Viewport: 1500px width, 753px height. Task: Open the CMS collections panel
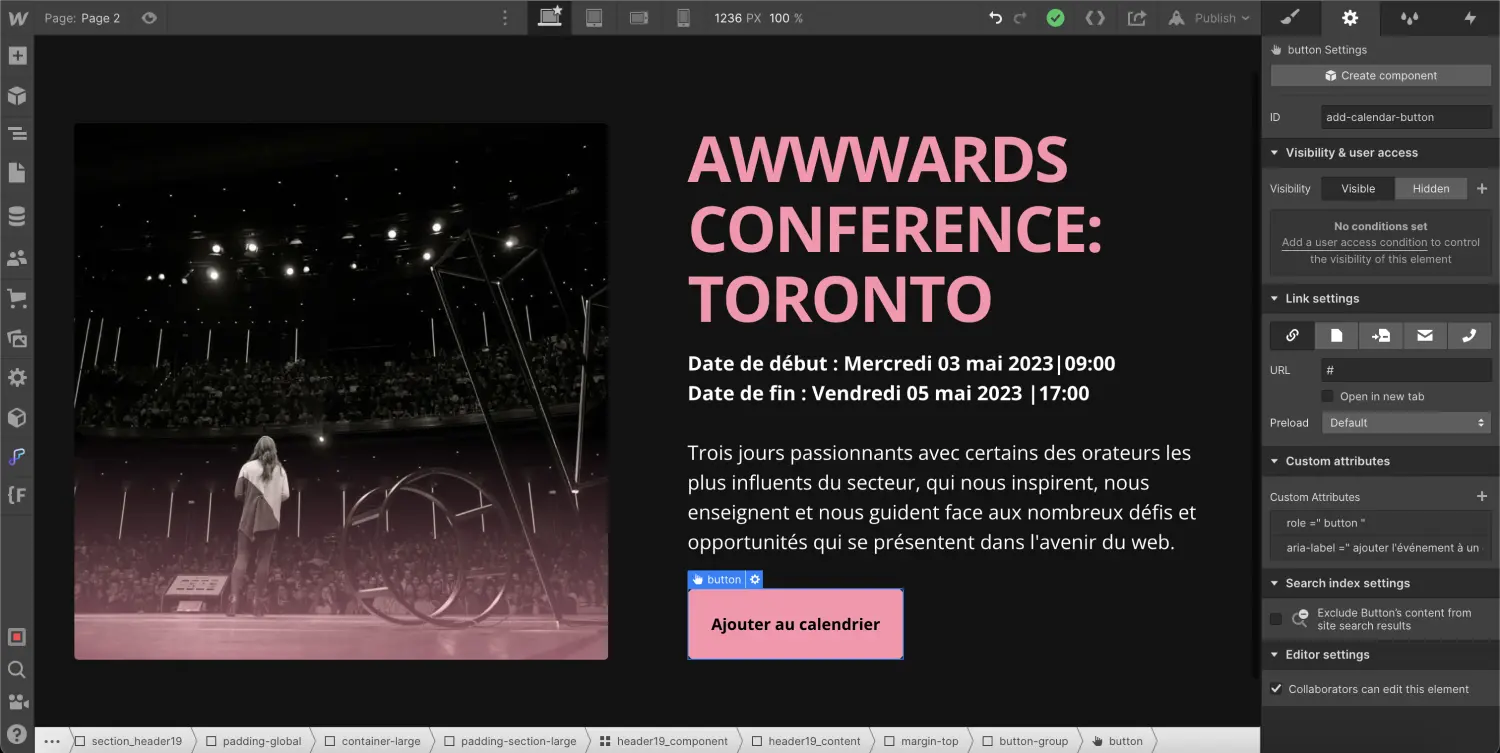pos(17,215)
